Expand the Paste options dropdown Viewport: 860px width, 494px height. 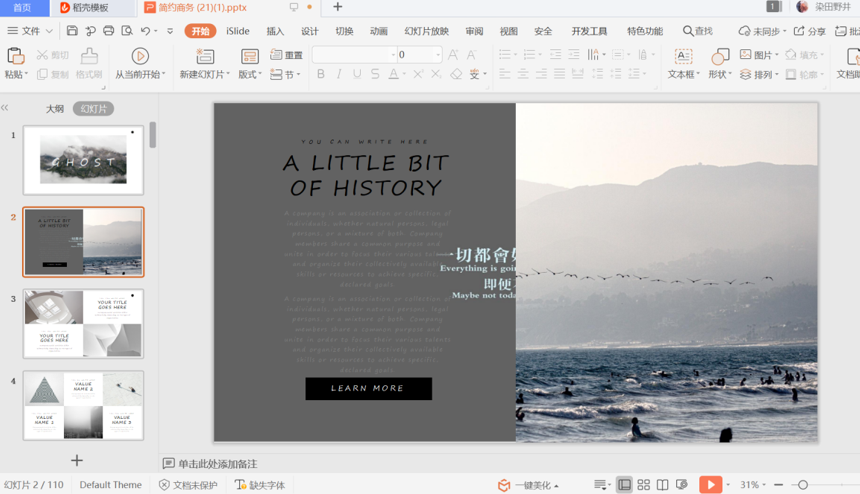click(x=26, y=73)
